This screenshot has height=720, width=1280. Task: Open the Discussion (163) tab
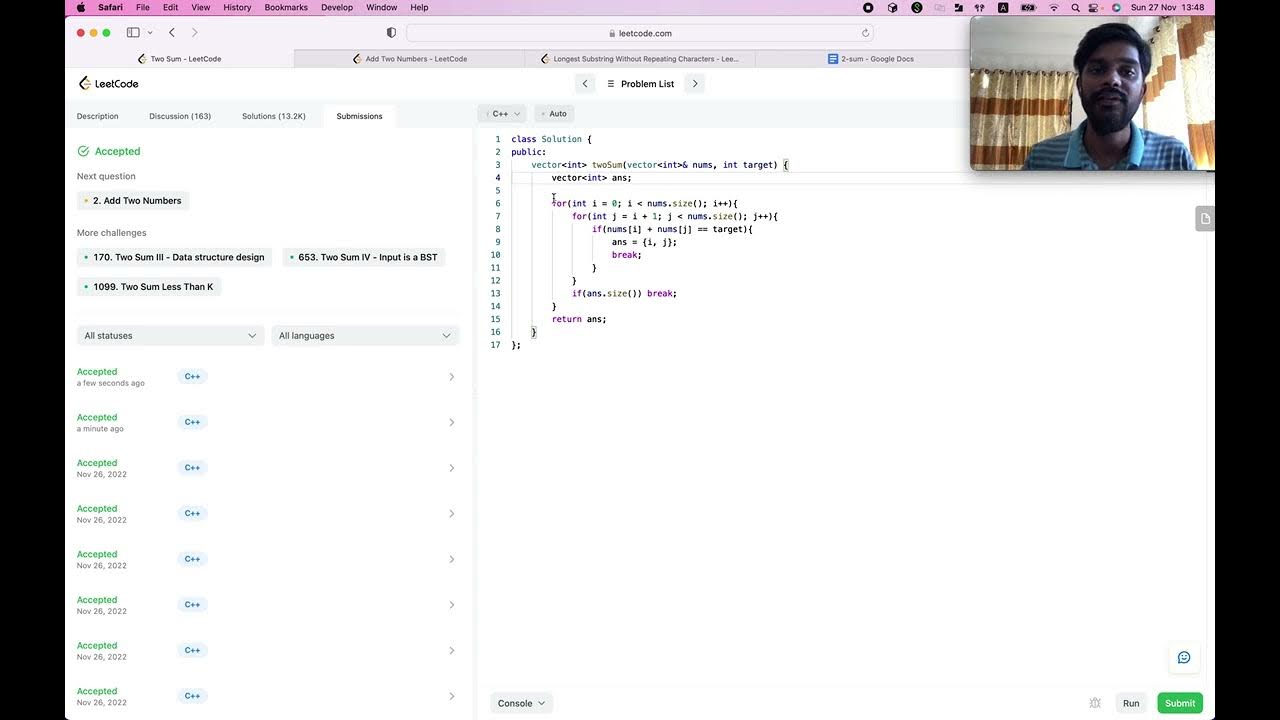(x=180, y=116)
